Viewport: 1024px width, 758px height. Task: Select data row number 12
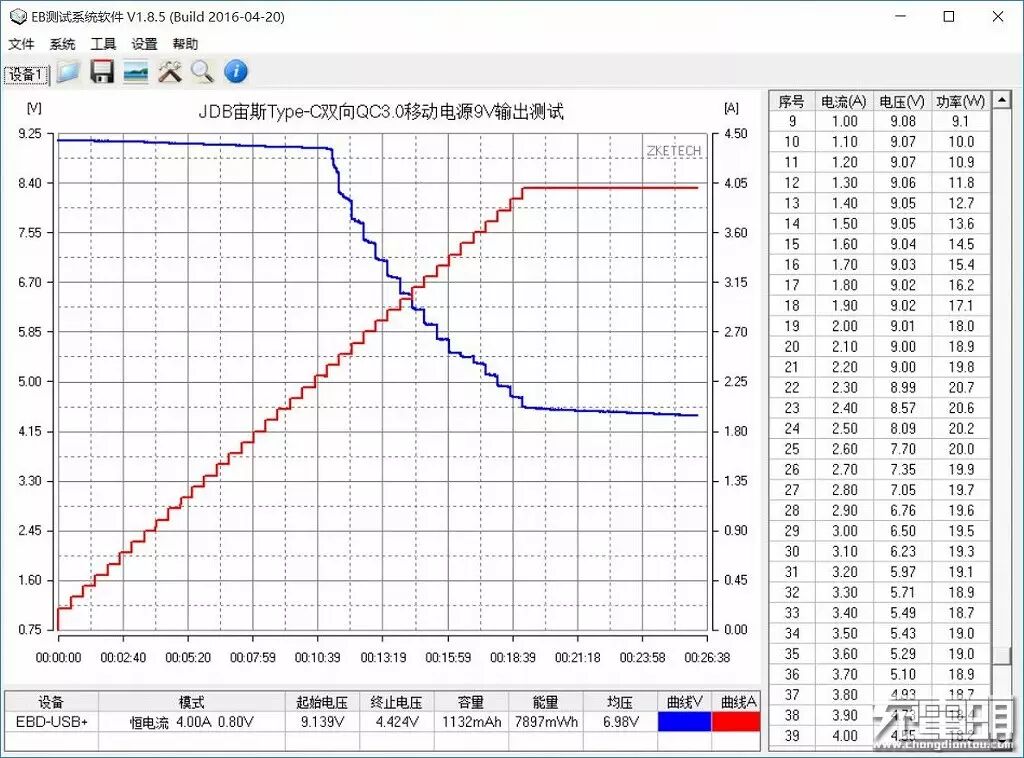click(x=880, y=182)
